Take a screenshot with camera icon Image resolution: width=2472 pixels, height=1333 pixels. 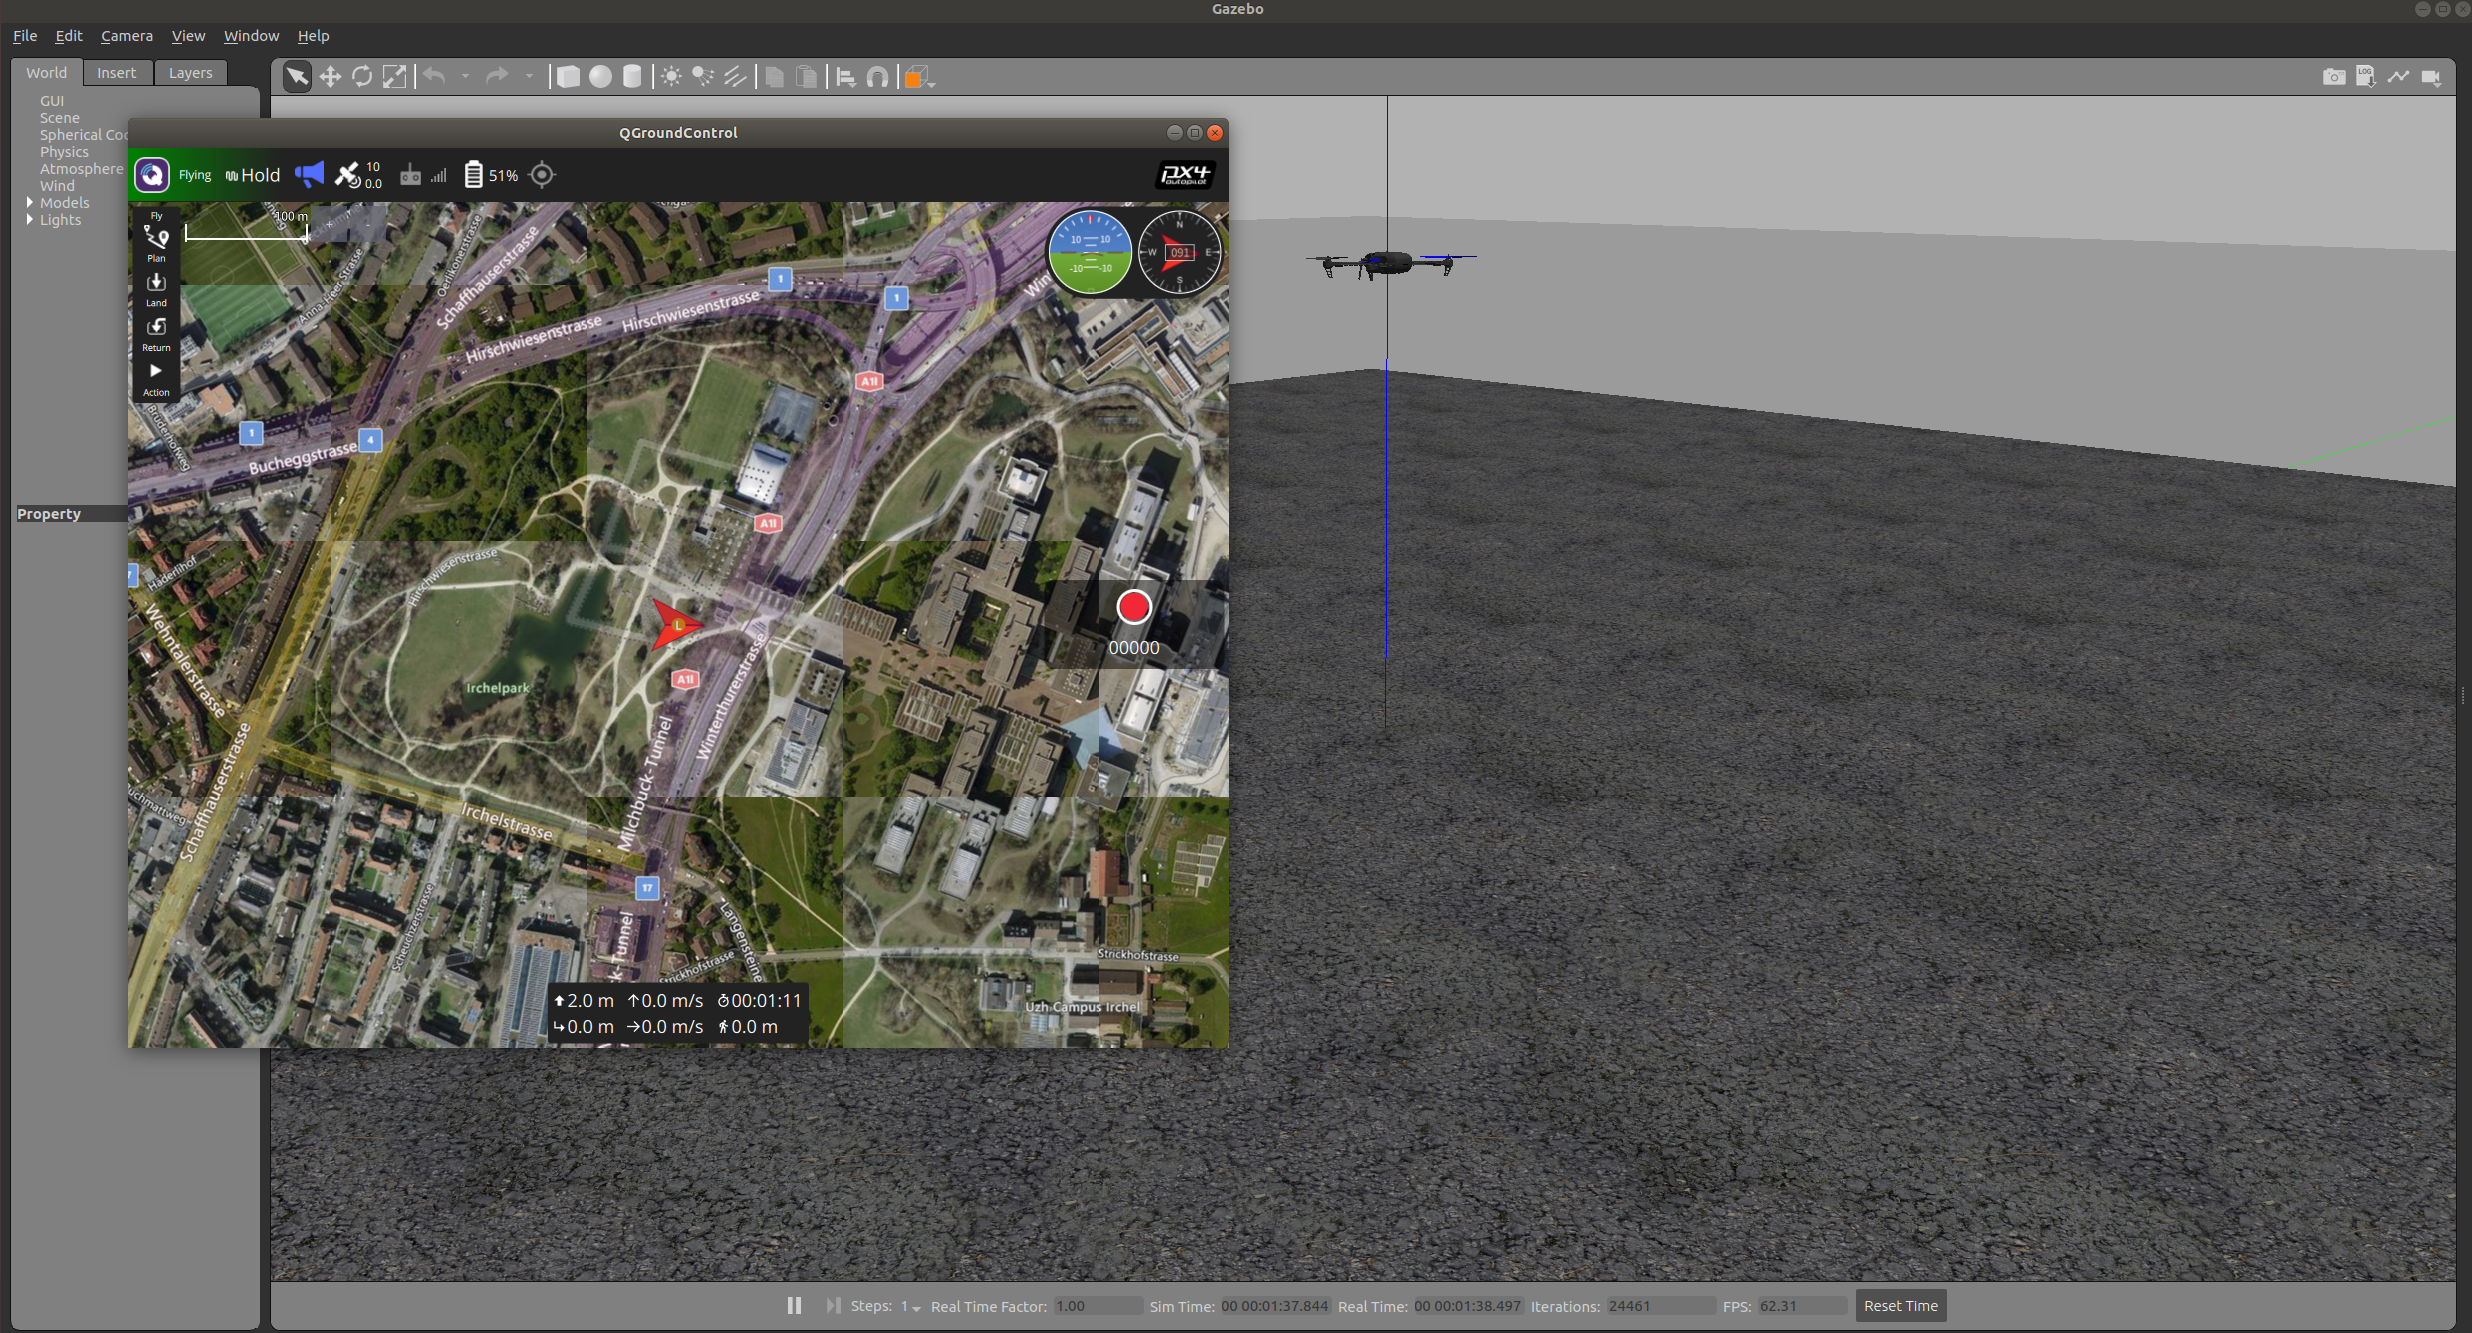pyautogui.click(x=2333, y=77)
